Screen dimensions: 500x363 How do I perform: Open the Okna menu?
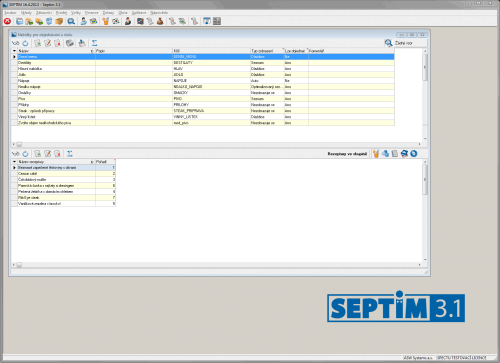point(123,13)
